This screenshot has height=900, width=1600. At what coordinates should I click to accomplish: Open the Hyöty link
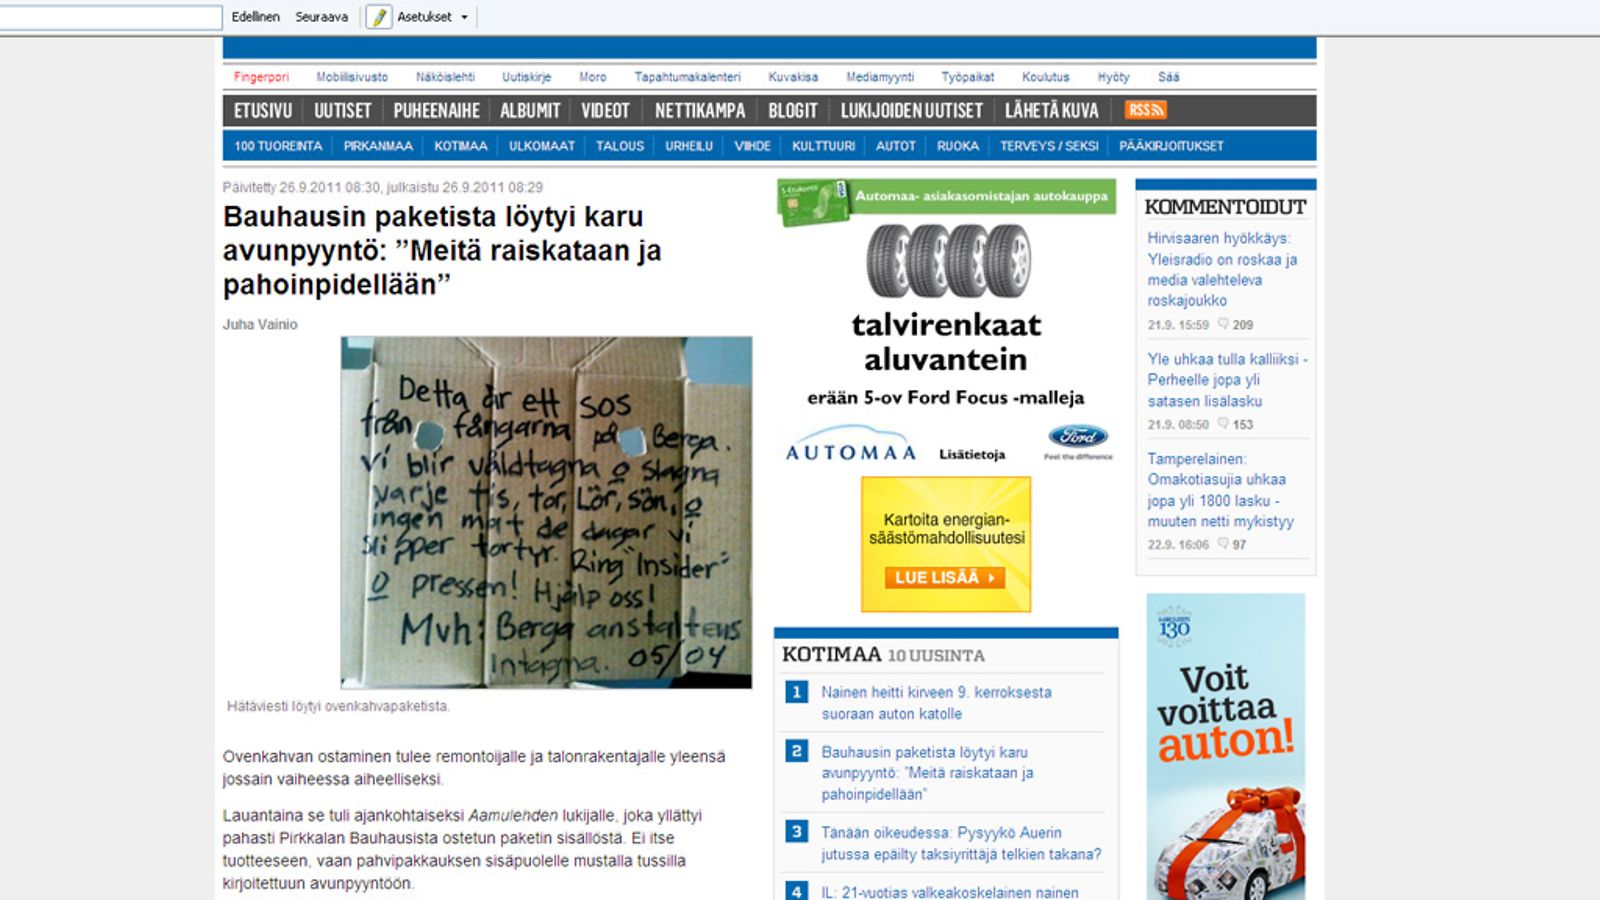tap(1113, 77)
